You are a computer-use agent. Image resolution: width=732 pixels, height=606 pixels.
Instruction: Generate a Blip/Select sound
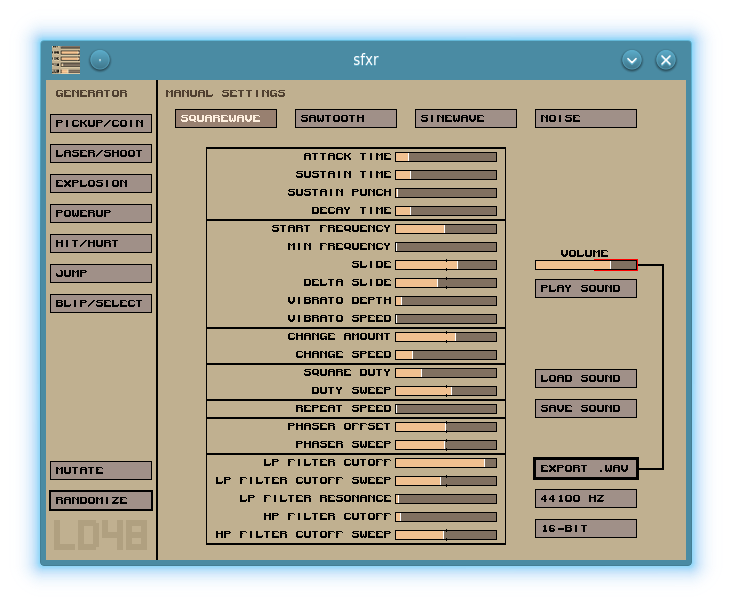click(101, 303)
